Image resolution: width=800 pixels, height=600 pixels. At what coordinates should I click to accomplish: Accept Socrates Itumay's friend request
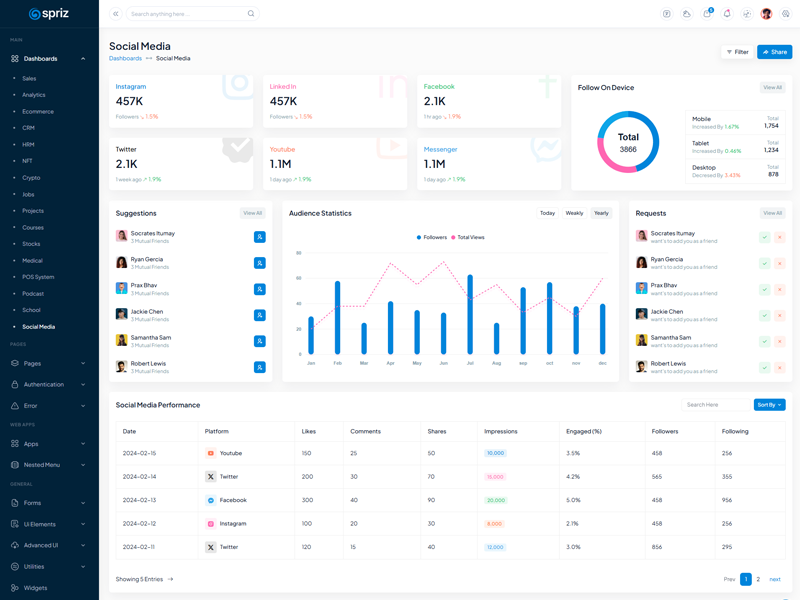(x=764, y=237)
